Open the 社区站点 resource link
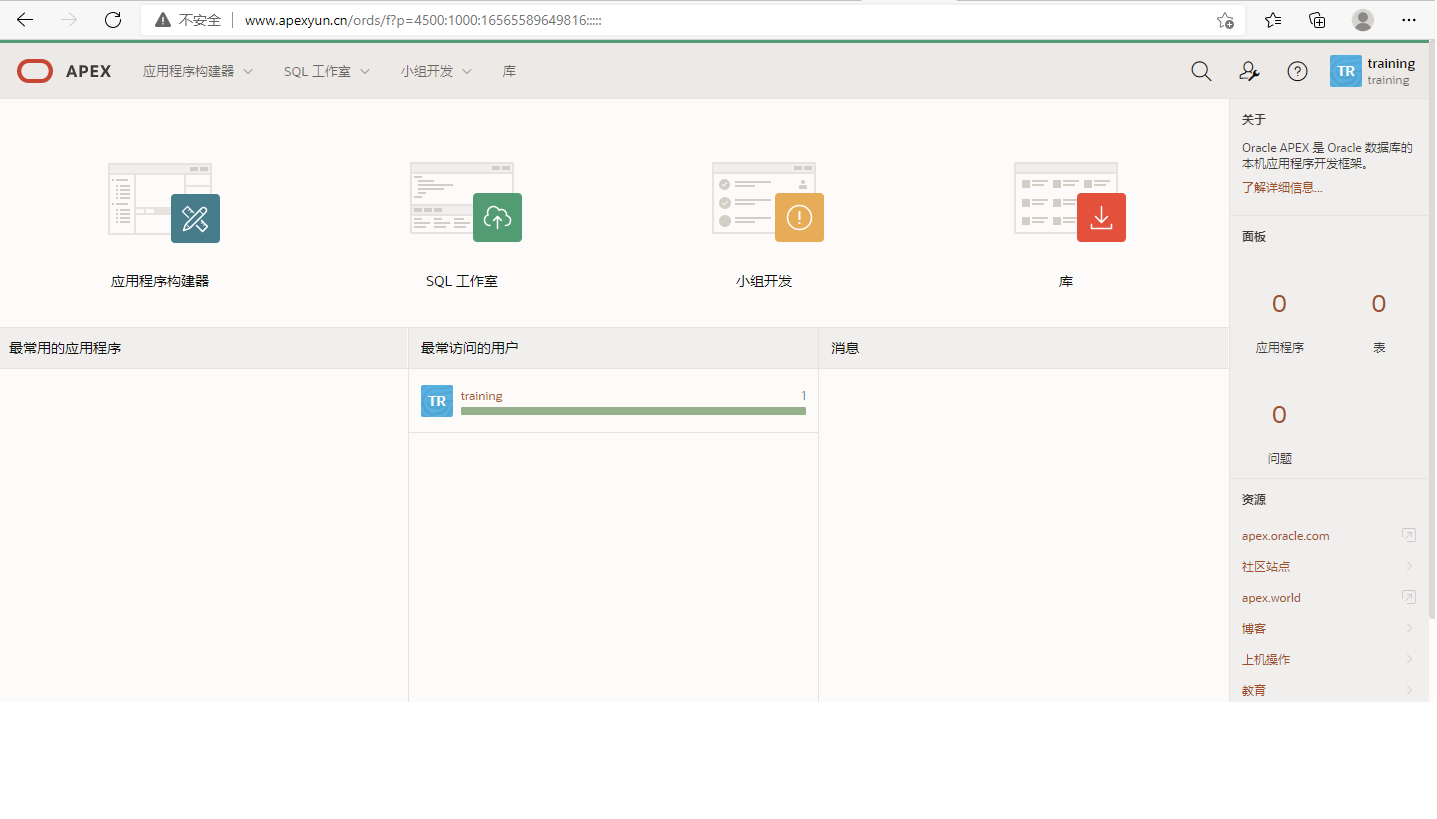1437x819 pixels. pyautogui.click(x=1266, y=566)
